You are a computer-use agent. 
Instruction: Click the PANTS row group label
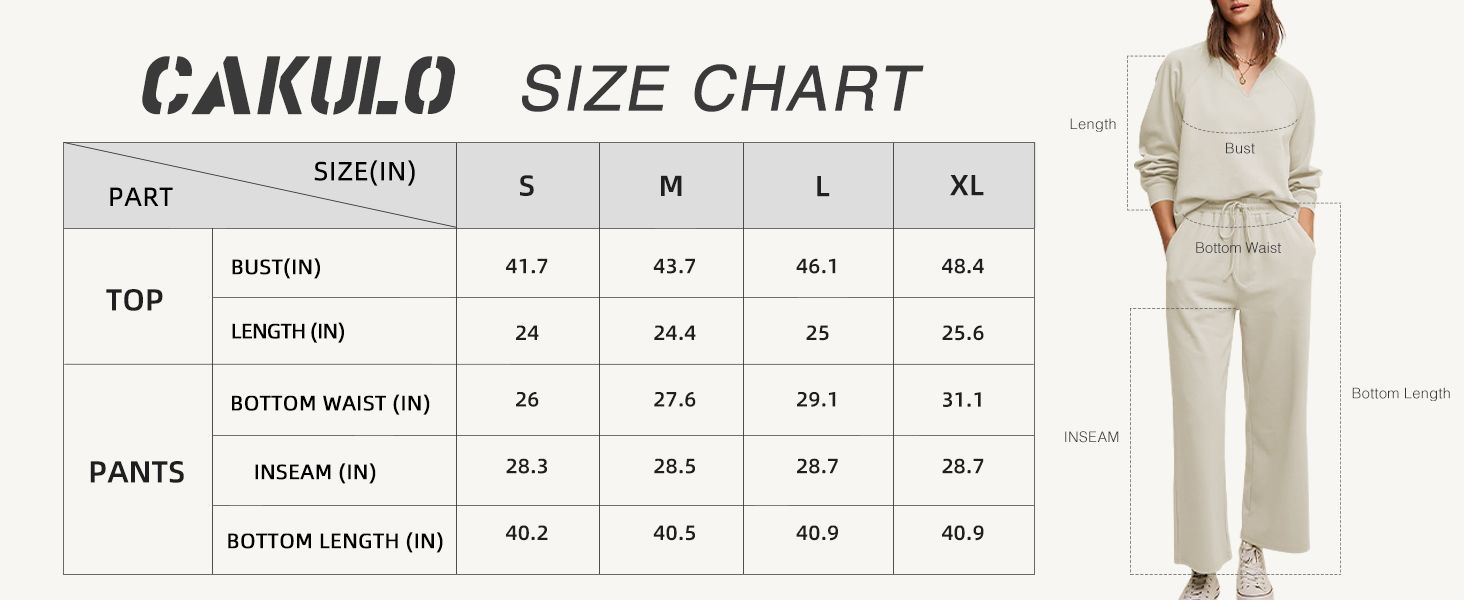(x=137, y=472)
